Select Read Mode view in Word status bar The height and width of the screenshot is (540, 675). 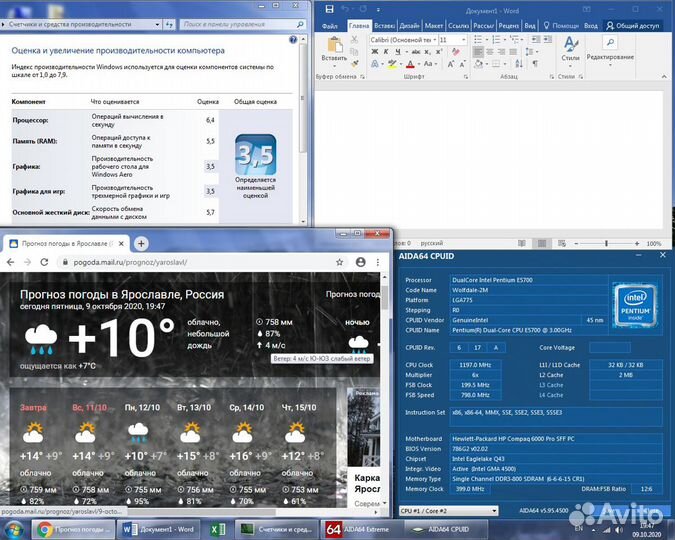(522, 243)
